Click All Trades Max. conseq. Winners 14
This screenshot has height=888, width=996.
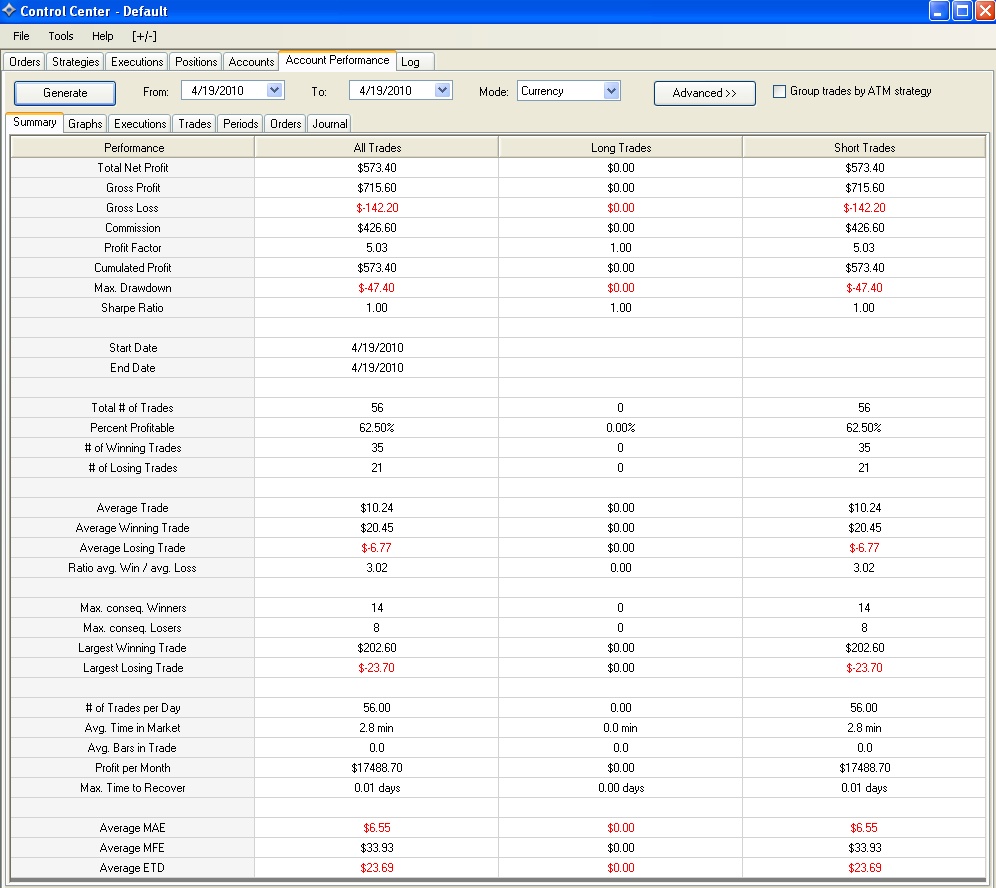click(x=377, y=608)
